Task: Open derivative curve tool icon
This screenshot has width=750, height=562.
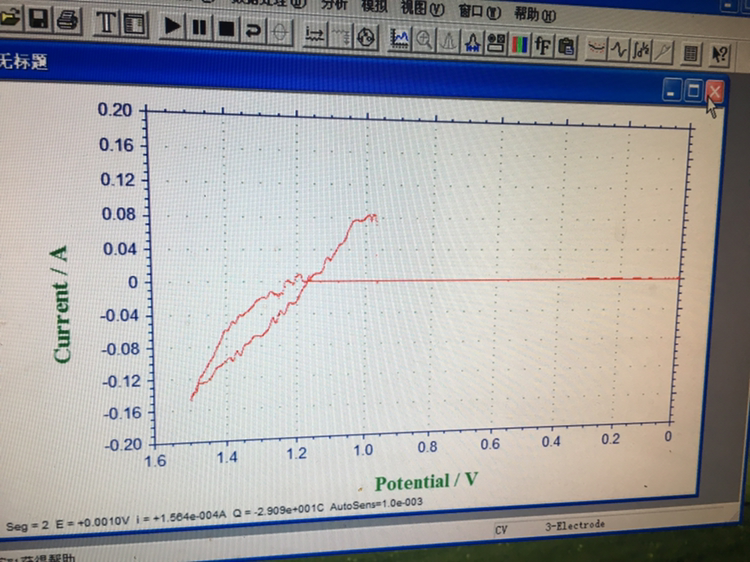Action: click(x=619, y=50)
